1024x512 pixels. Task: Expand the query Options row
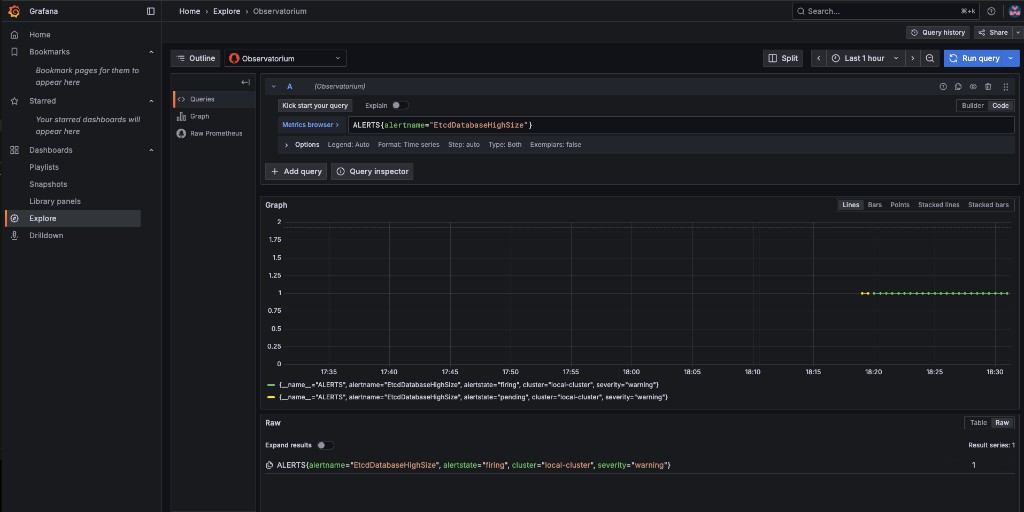click(x=302, y=145)
